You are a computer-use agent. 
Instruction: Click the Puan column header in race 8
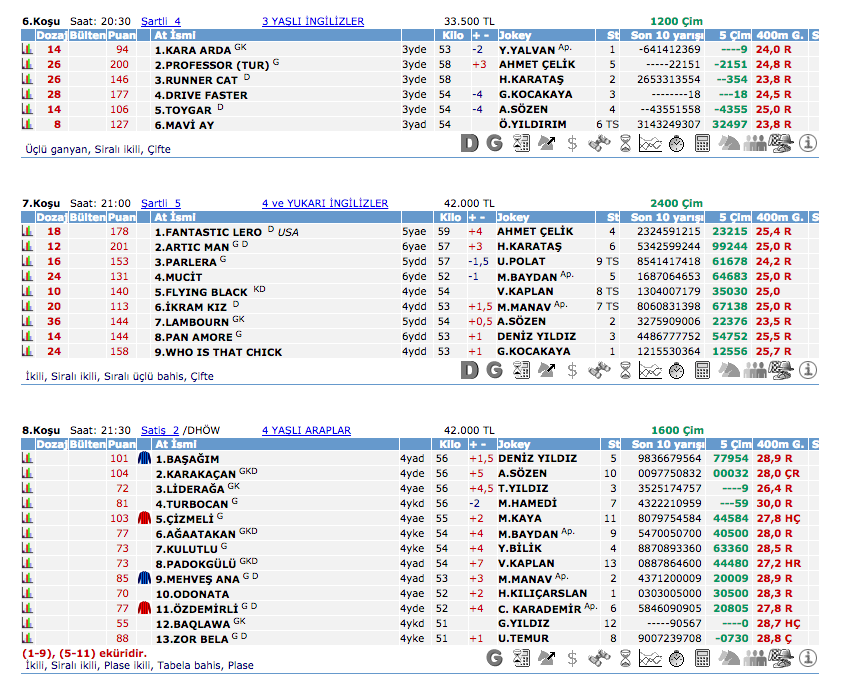pos(122,444)
